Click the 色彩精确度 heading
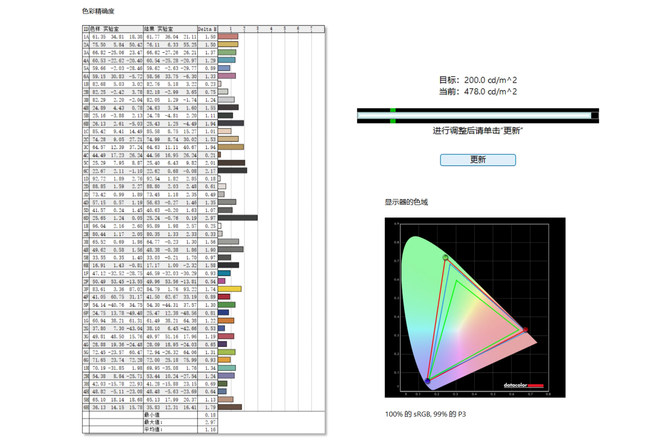 (98, 11)
